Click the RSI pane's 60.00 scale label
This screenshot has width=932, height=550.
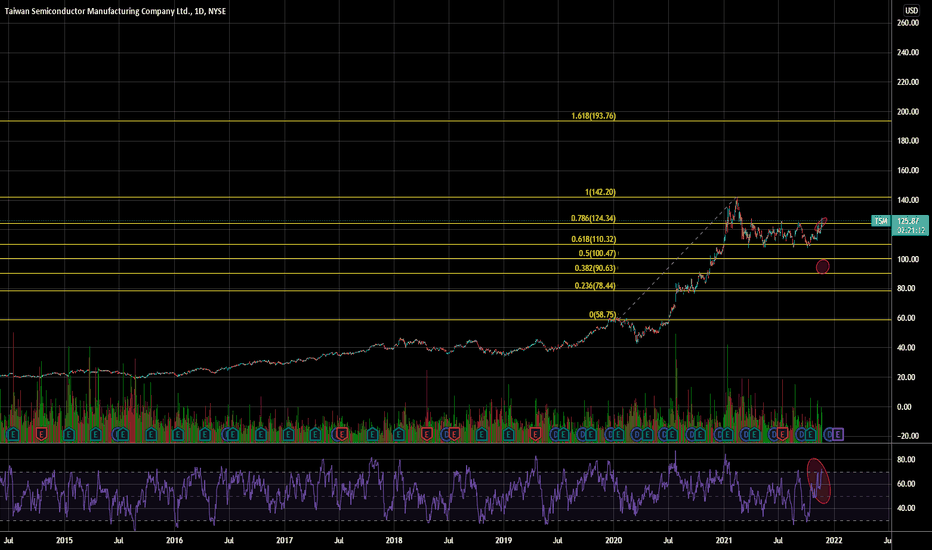pyautogui.click(x=906, y=484)
